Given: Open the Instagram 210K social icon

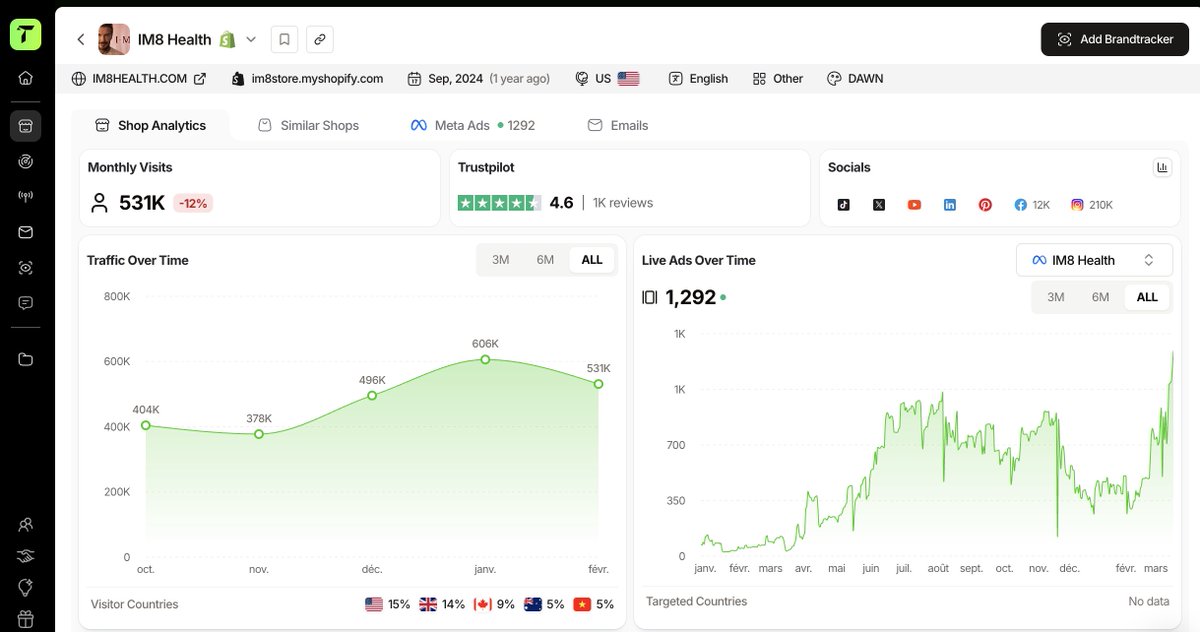Looking at the screenshot, I should [1092, 204].
